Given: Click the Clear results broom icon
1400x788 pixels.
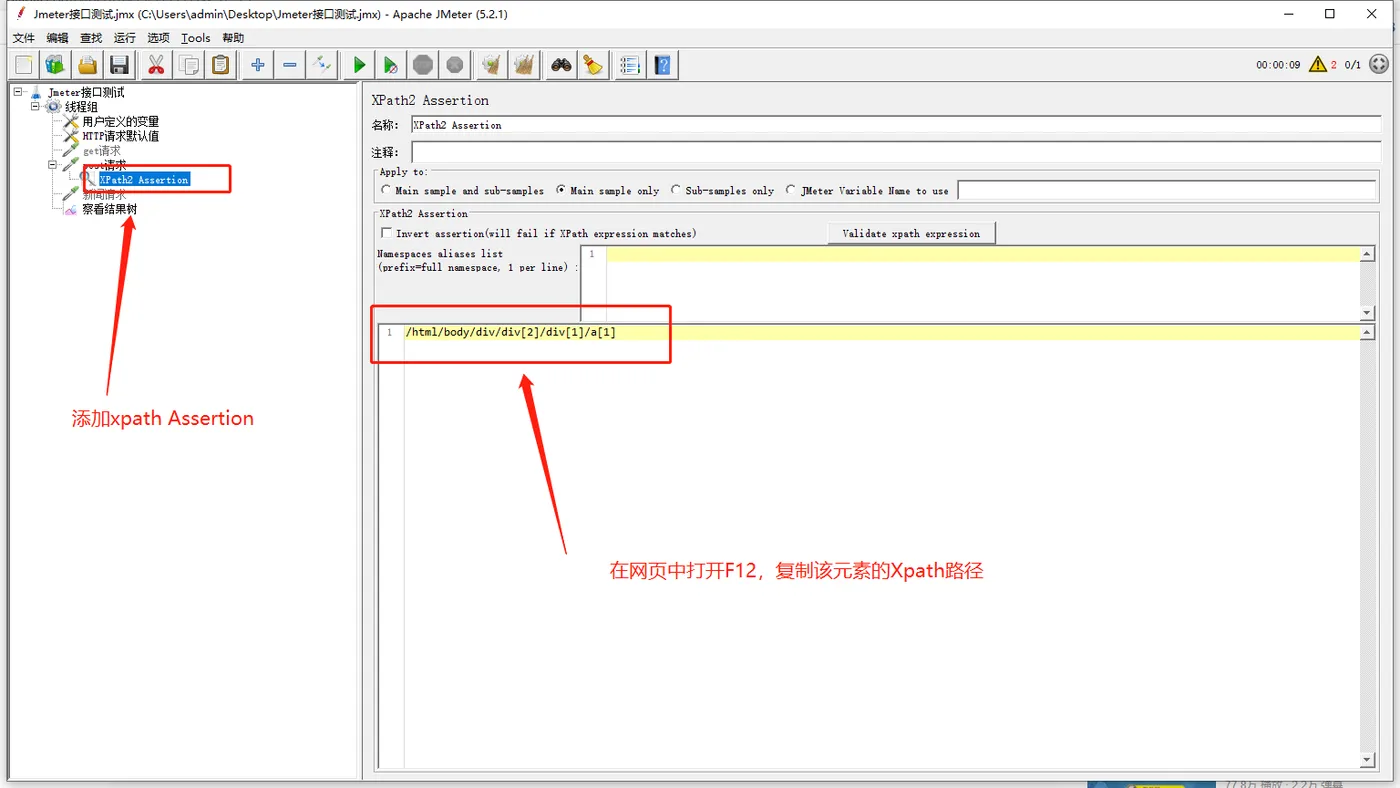Looking at the screenshot, I should click(x=491, y=65).
